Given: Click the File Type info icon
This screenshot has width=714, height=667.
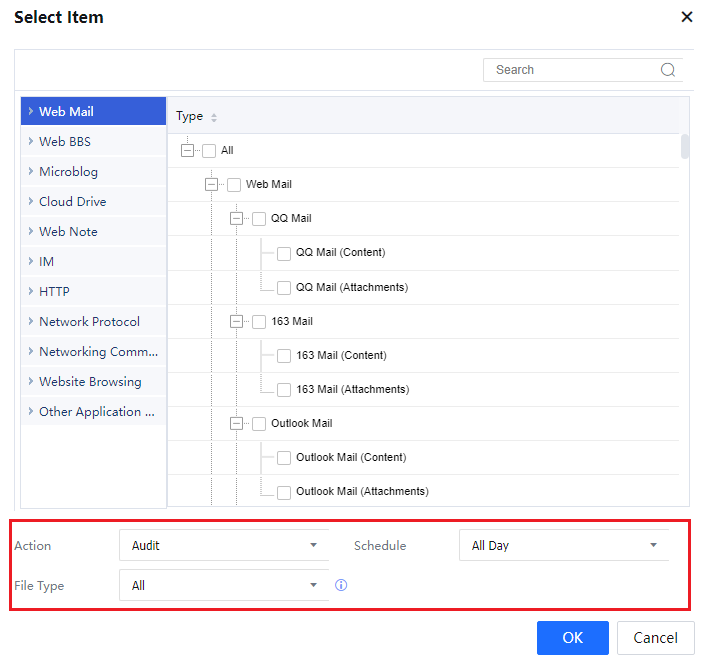Looking at the screenshot, I should (341, 585).
